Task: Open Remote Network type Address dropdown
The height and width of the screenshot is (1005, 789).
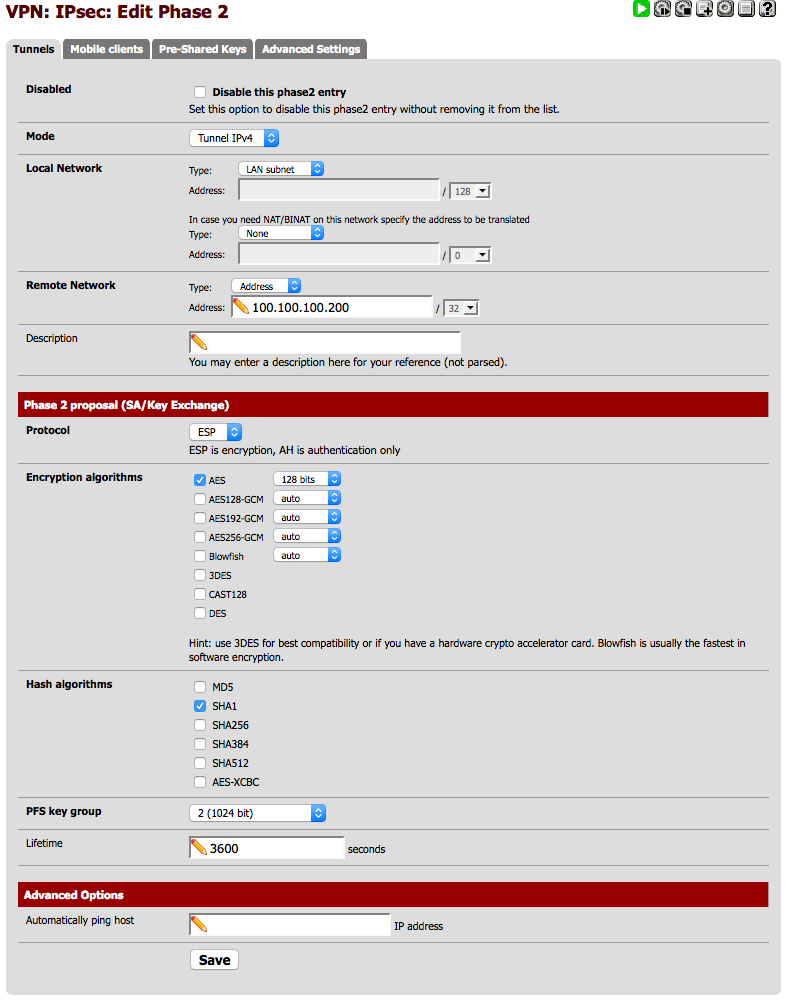Action: click(x=266, y=286)
